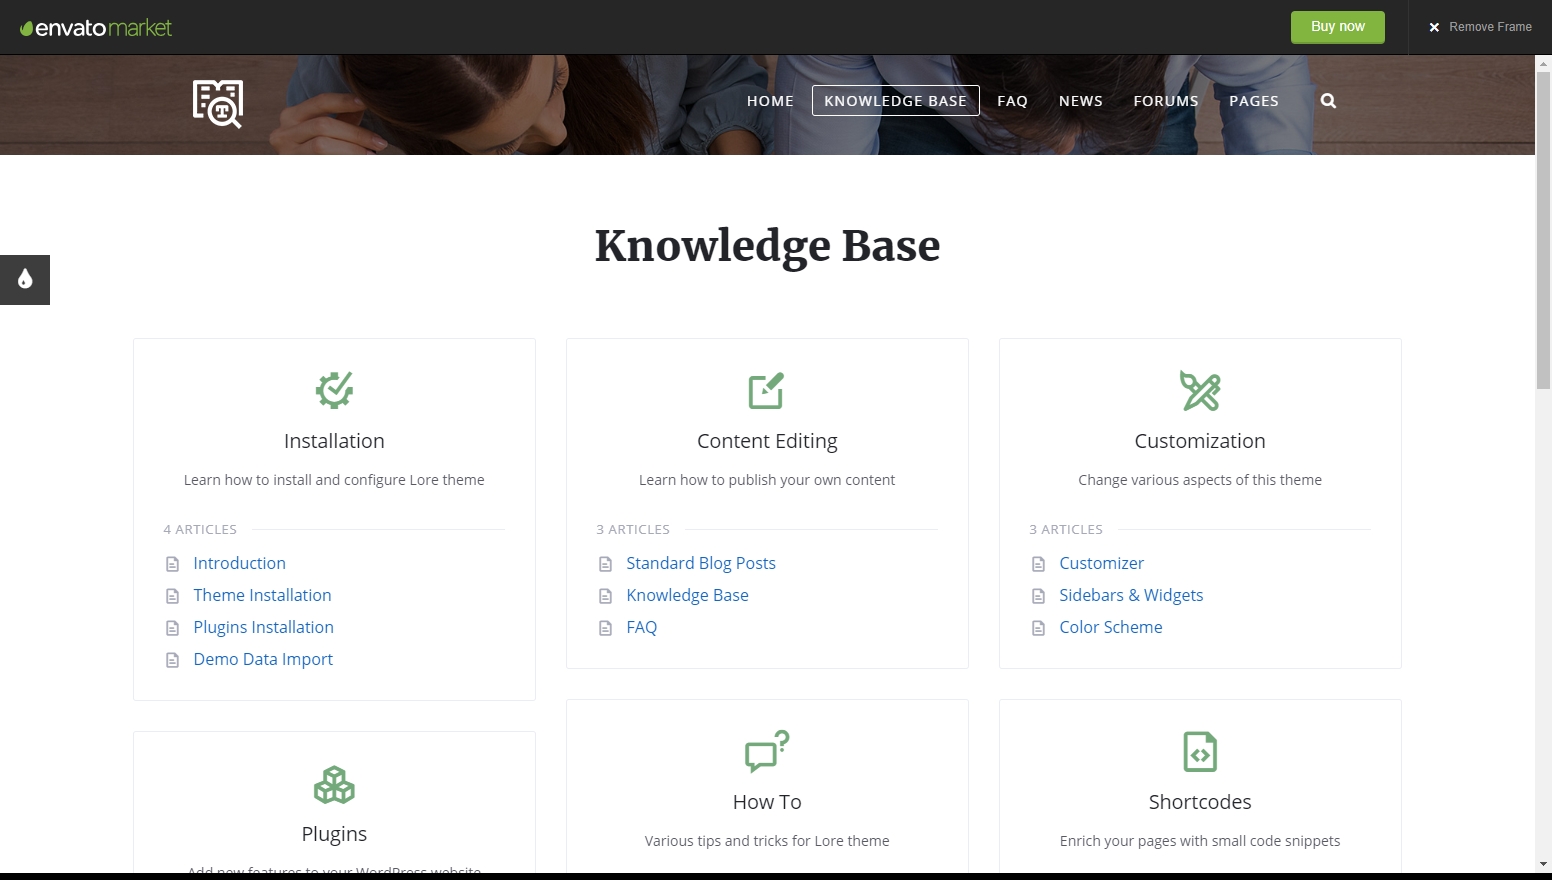Open the Plugins Installation article
Viewport: 1552px width, 880px height.
pos(264,627)
